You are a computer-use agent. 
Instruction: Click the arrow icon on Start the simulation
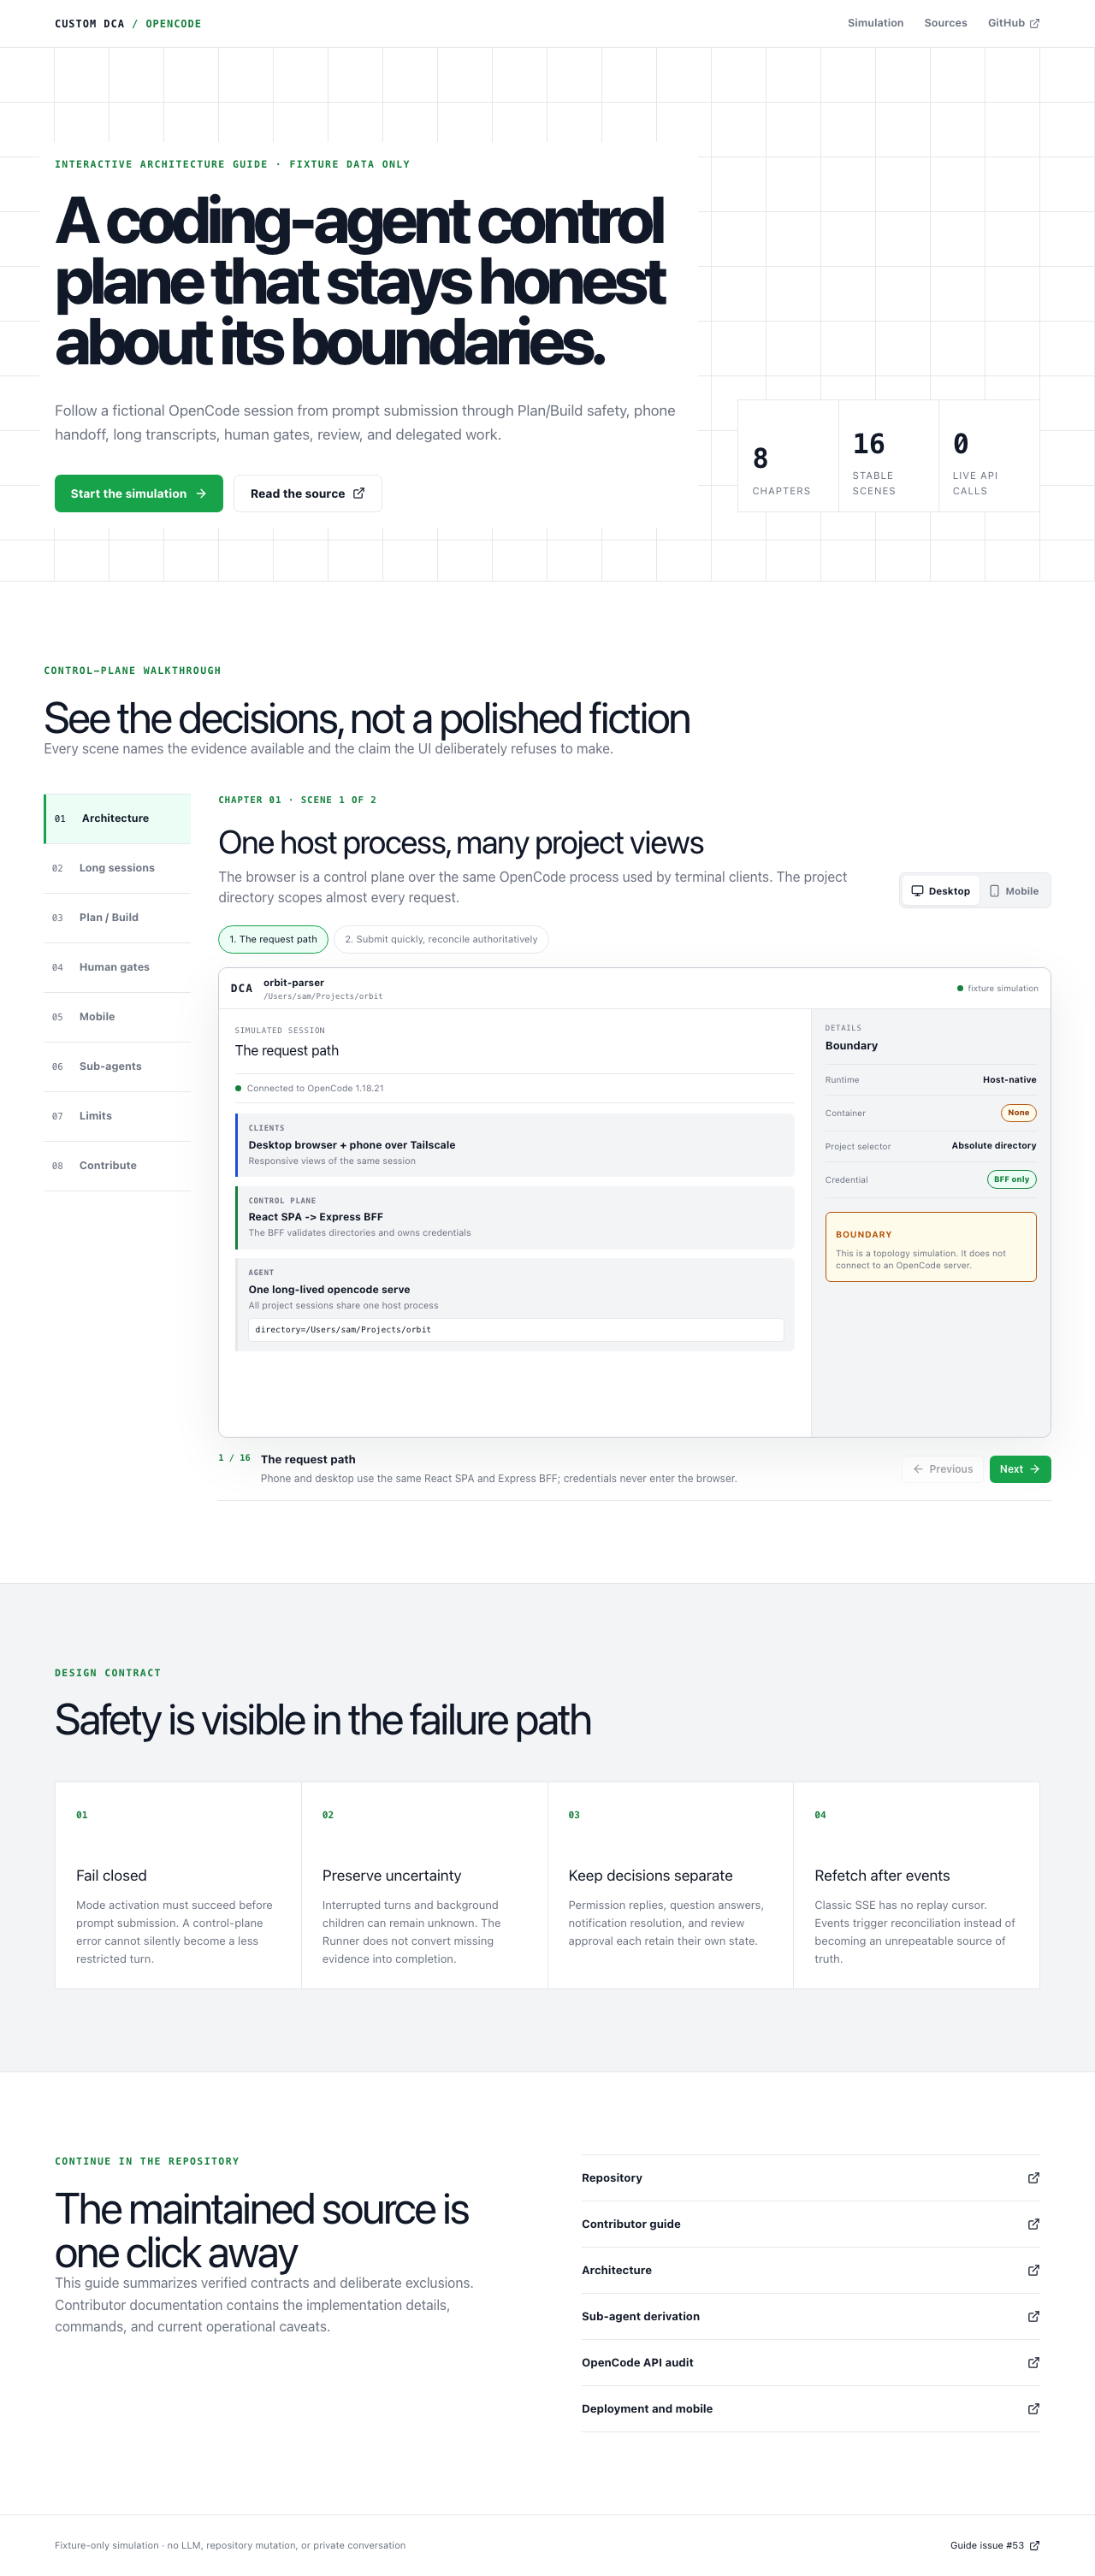click(x=201, y=493)
